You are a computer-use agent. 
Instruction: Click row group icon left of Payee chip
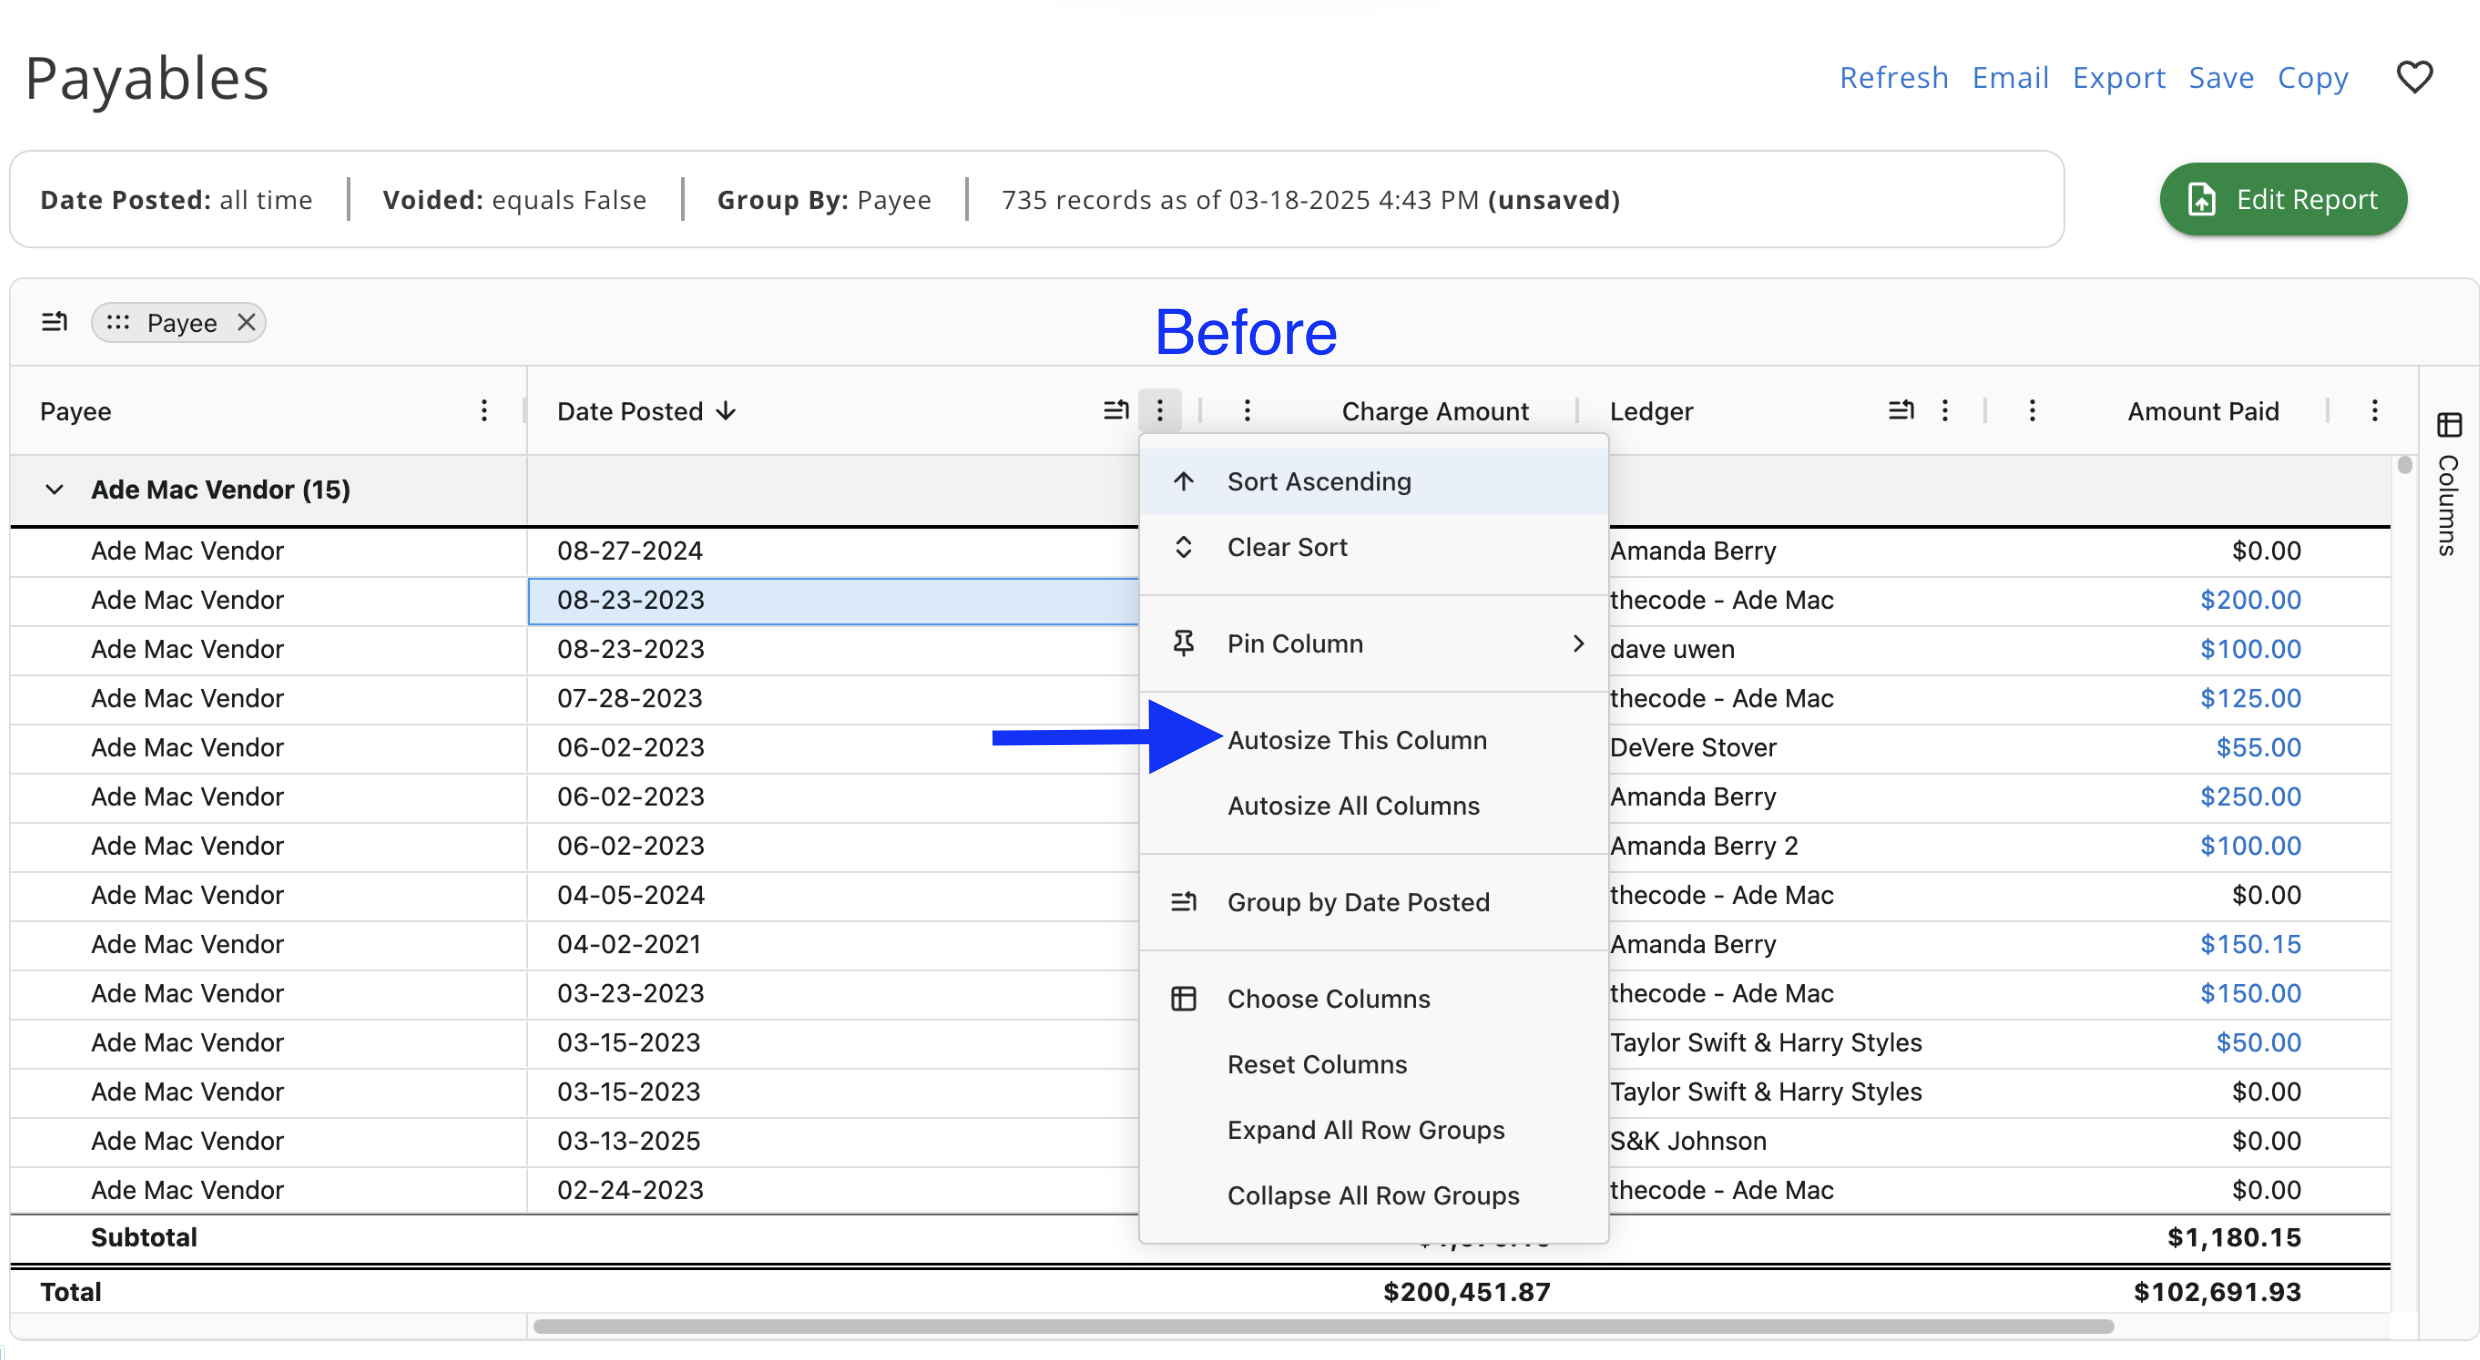pyautogui.click(x=55, y=322)
